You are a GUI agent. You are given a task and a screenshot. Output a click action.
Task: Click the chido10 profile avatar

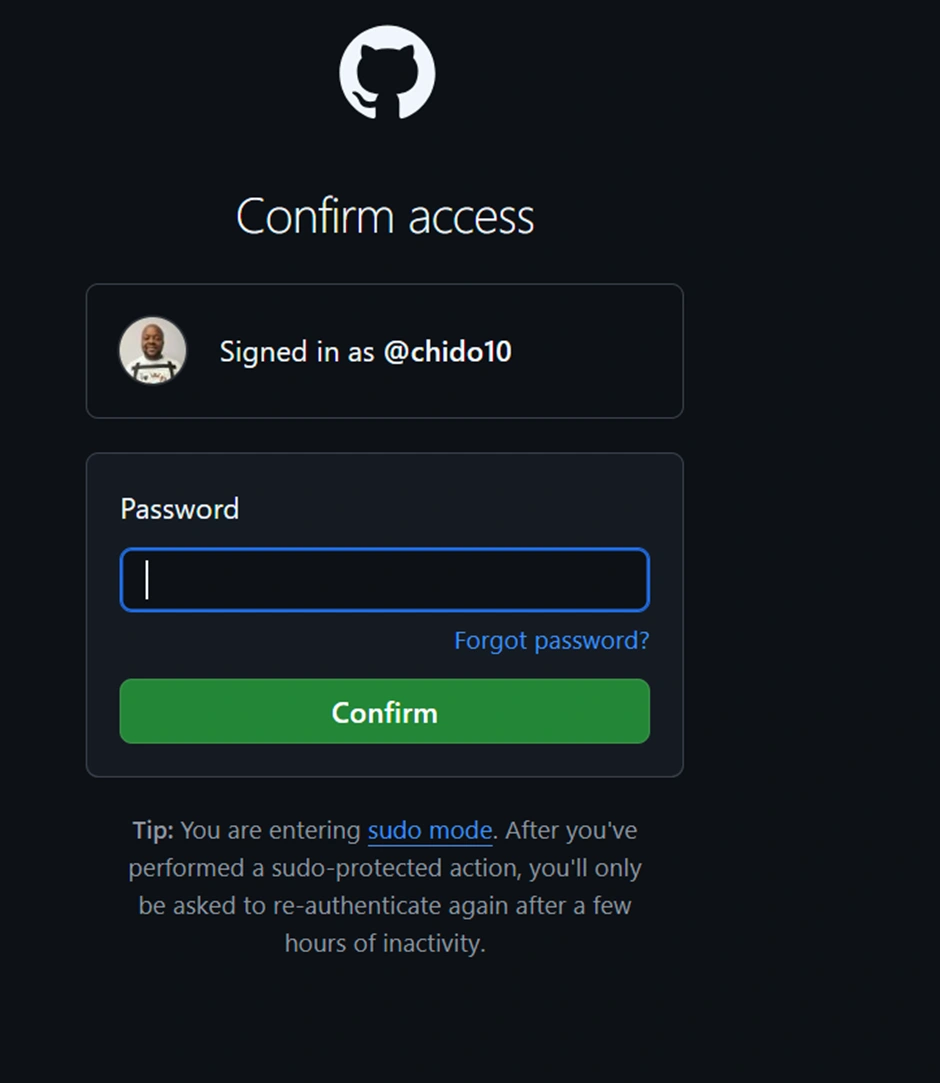point(153,351)
